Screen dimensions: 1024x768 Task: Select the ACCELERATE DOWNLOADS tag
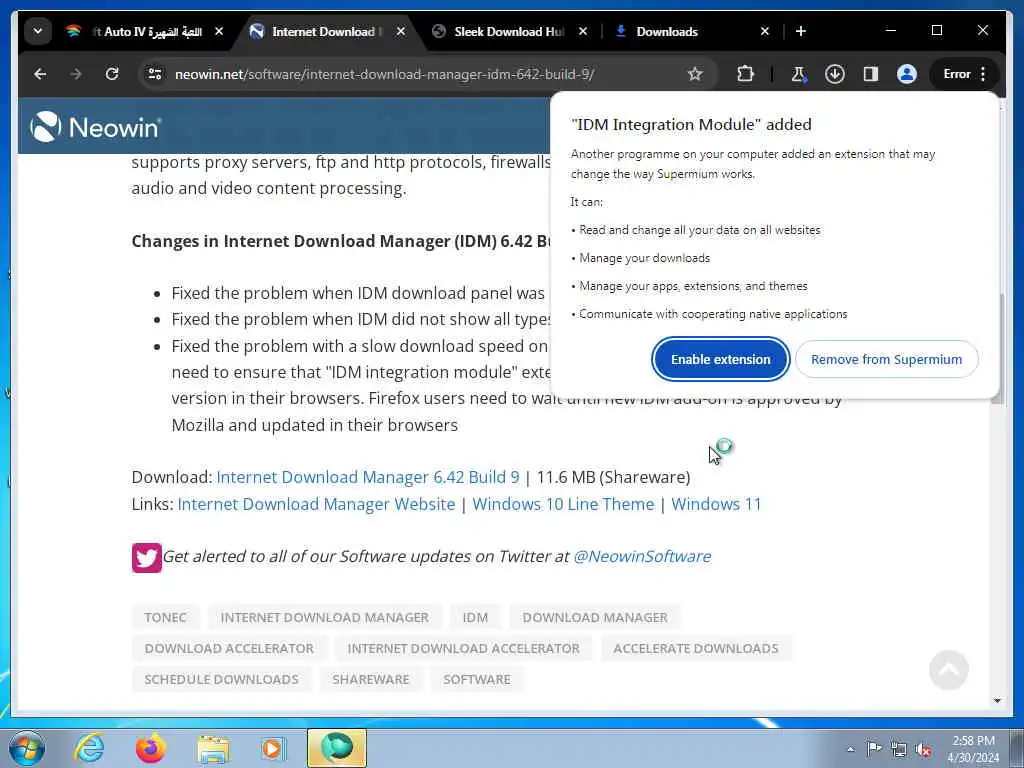696,648
